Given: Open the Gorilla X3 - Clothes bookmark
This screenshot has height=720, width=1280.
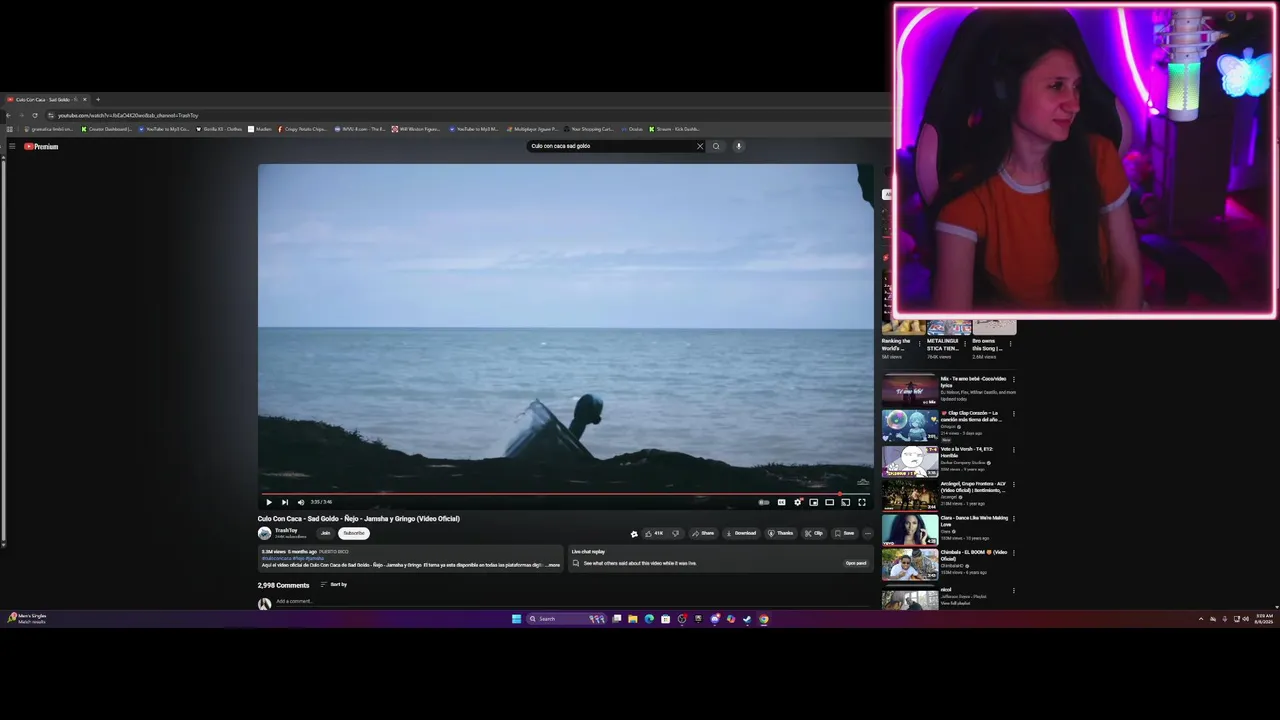Looking at the screenshot, I should pos(219,129).
